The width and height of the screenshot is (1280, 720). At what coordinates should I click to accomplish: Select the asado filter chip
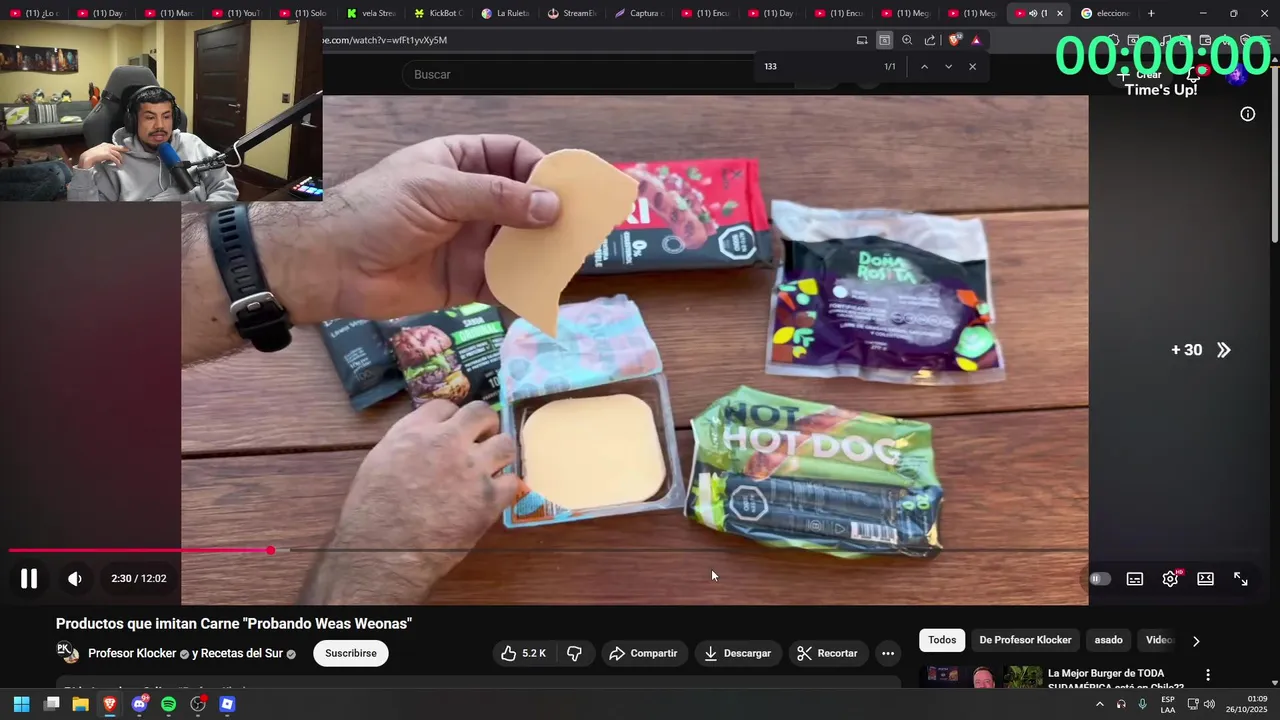coord(1108,640)
